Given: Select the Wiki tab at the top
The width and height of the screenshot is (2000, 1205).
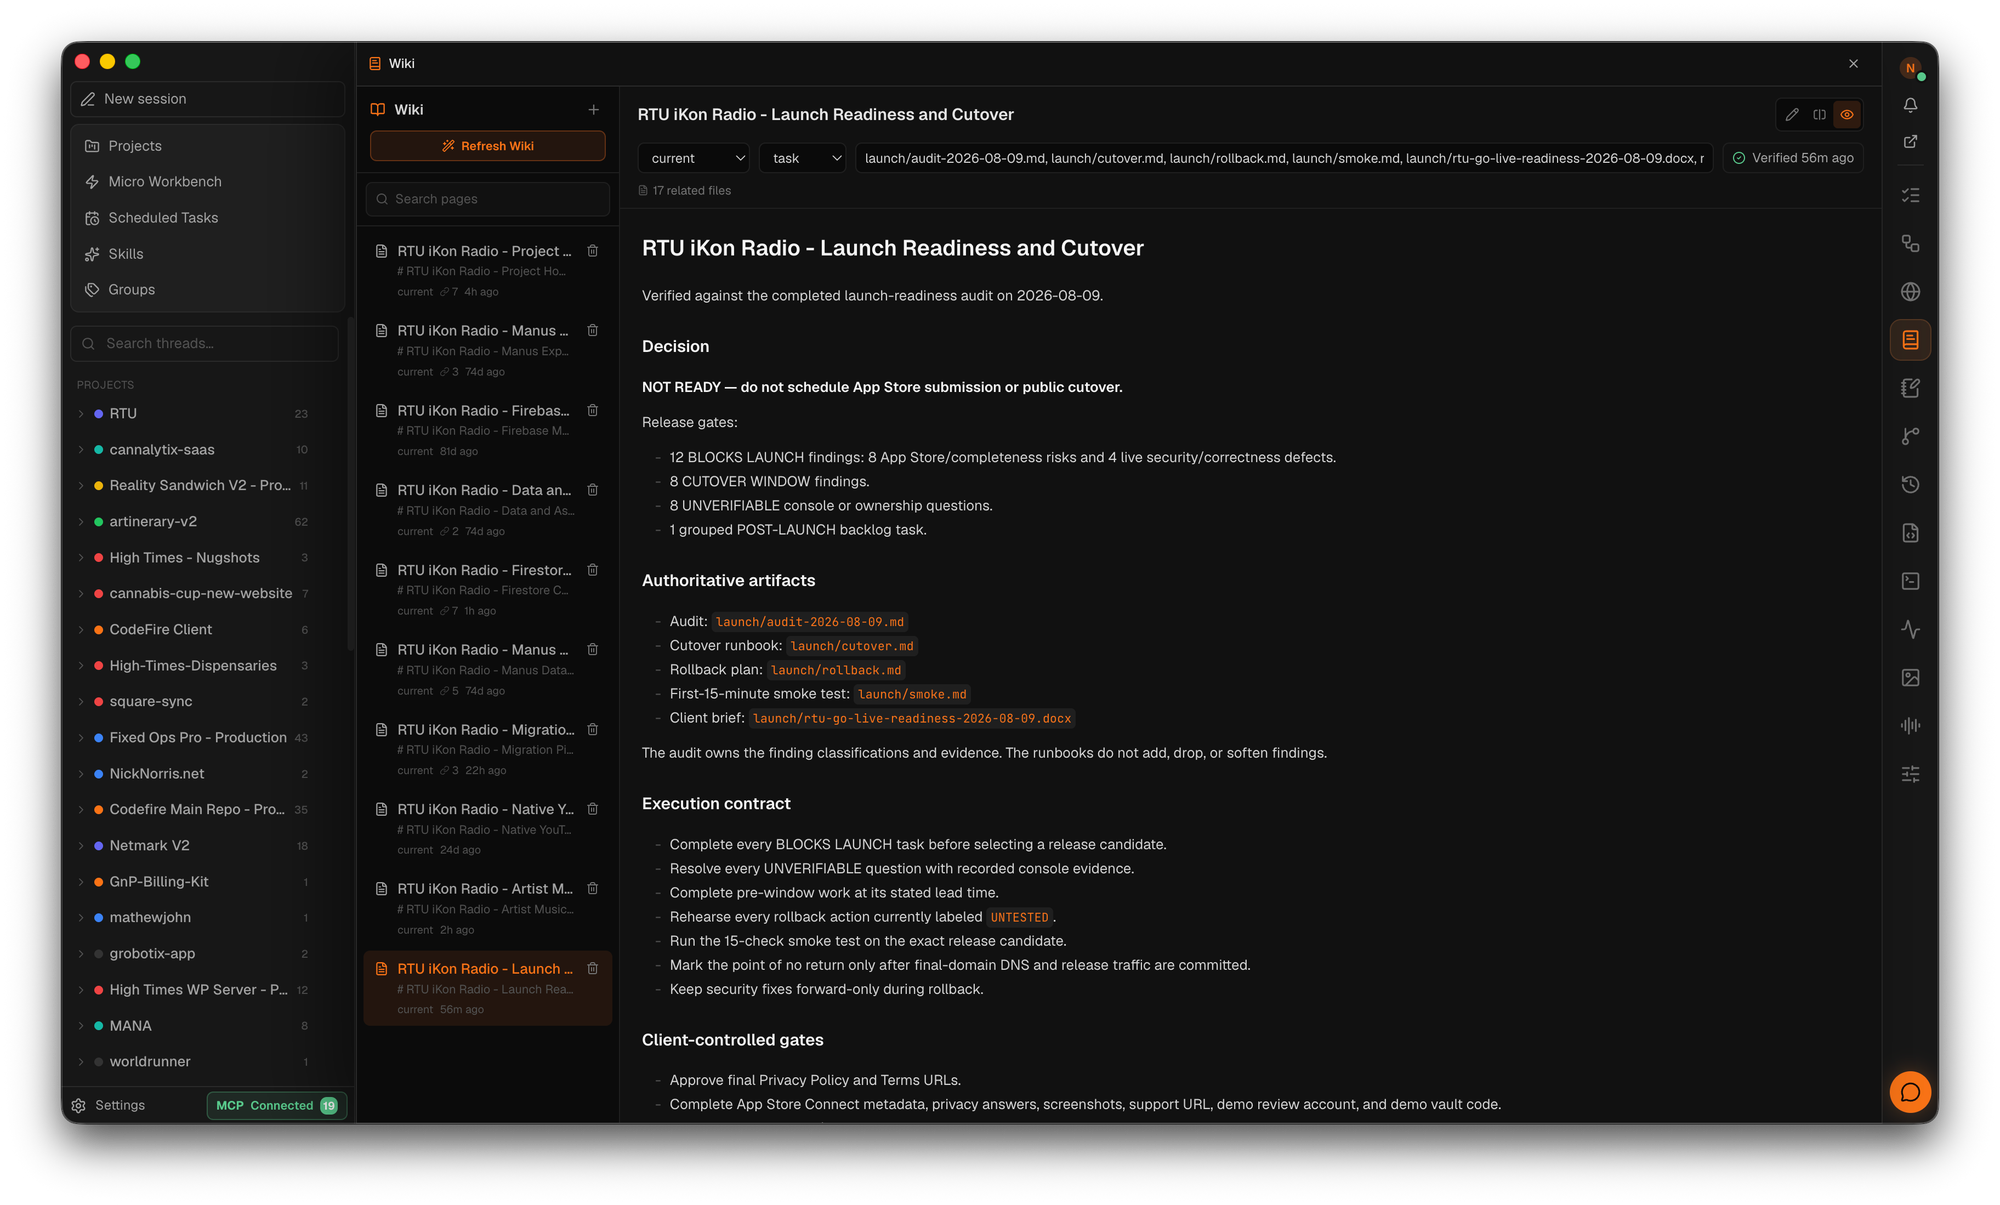Looking at the screenshot, I should [392, 63].
